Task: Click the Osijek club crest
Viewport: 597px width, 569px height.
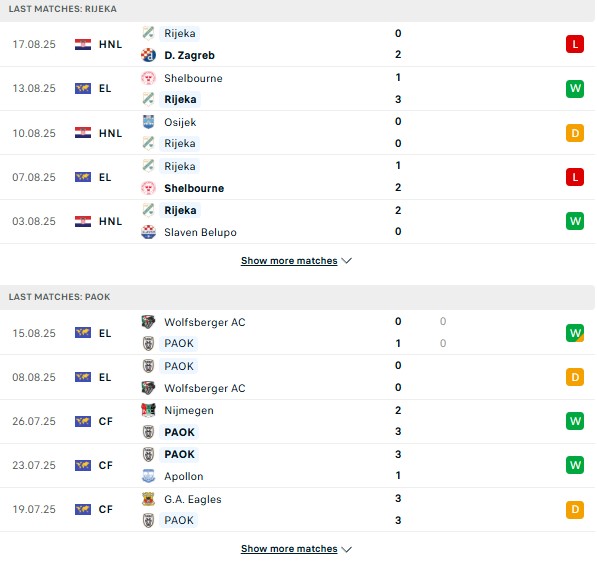Action: [x=148, y=122]
